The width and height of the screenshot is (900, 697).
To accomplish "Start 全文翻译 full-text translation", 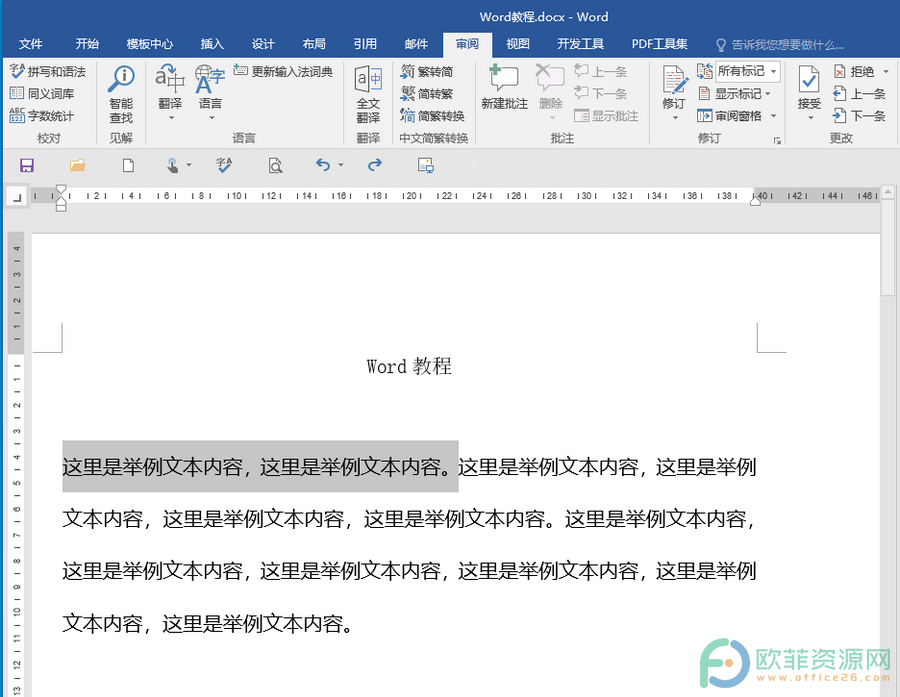I will pos(368,94).
